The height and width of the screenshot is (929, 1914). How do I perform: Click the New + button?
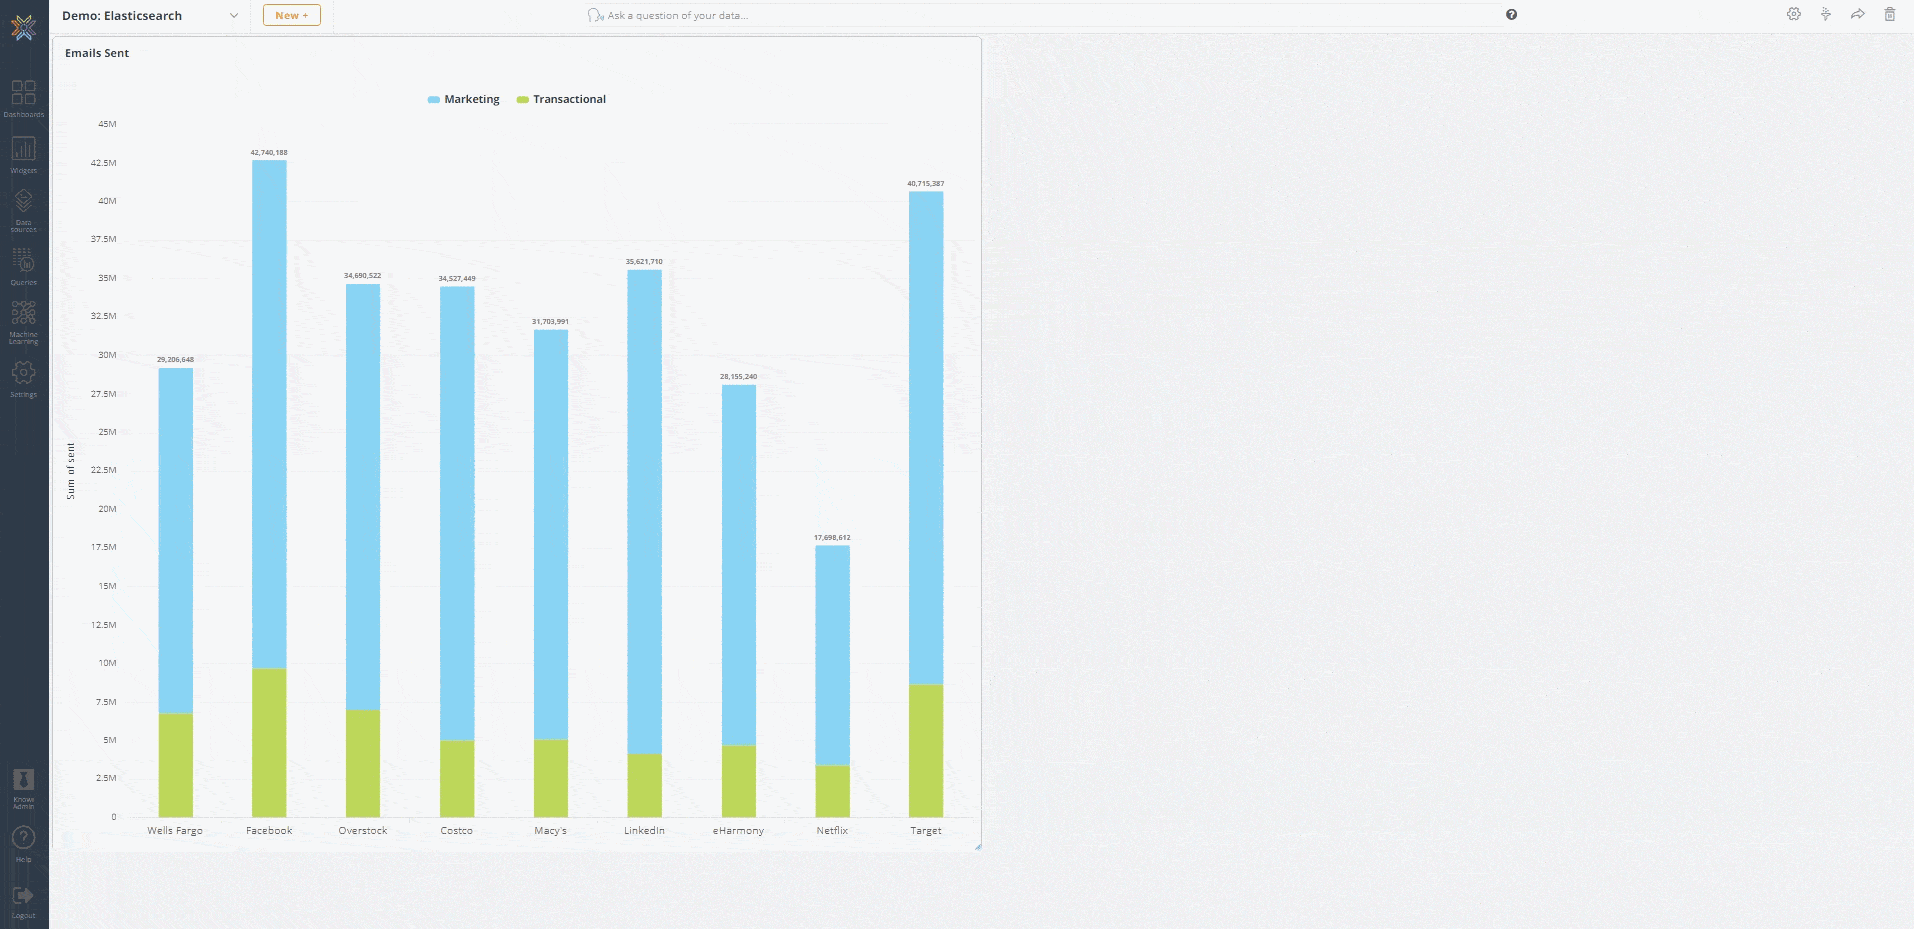[291, 15]
